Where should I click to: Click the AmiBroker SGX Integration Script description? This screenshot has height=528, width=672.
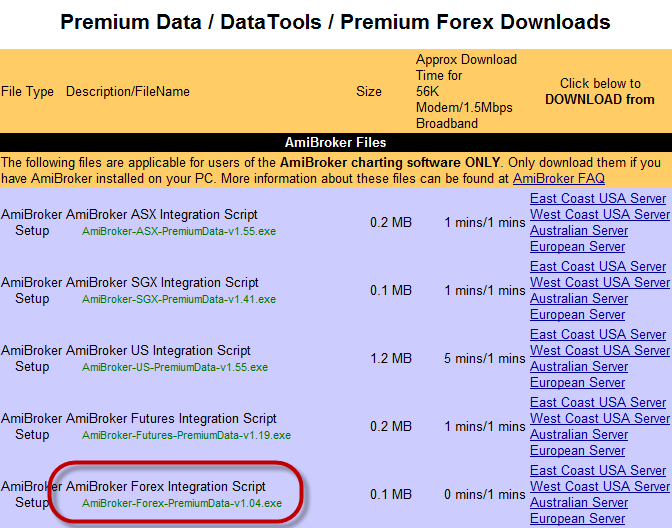[162, 282]
